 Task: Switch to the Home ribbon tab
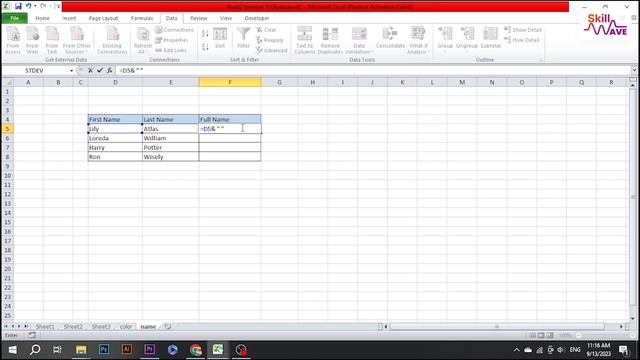(x=42, y=18)
